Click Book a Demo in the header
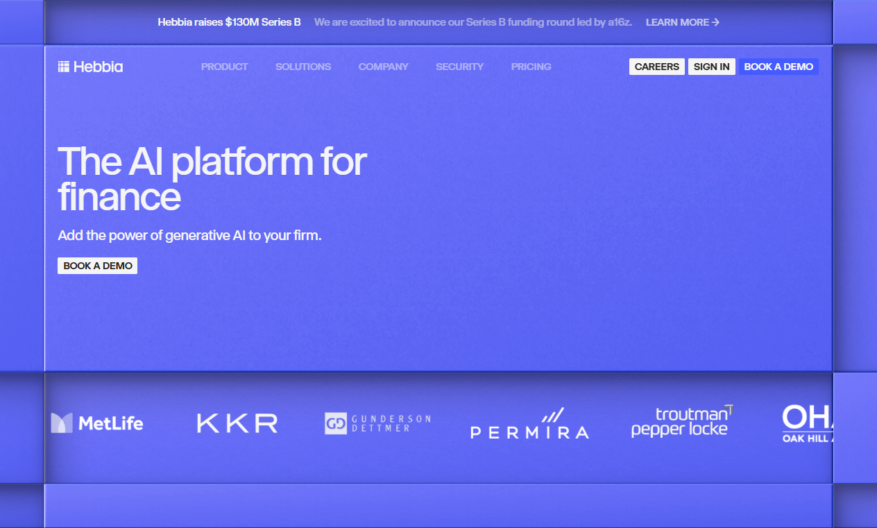 (779, 67)
